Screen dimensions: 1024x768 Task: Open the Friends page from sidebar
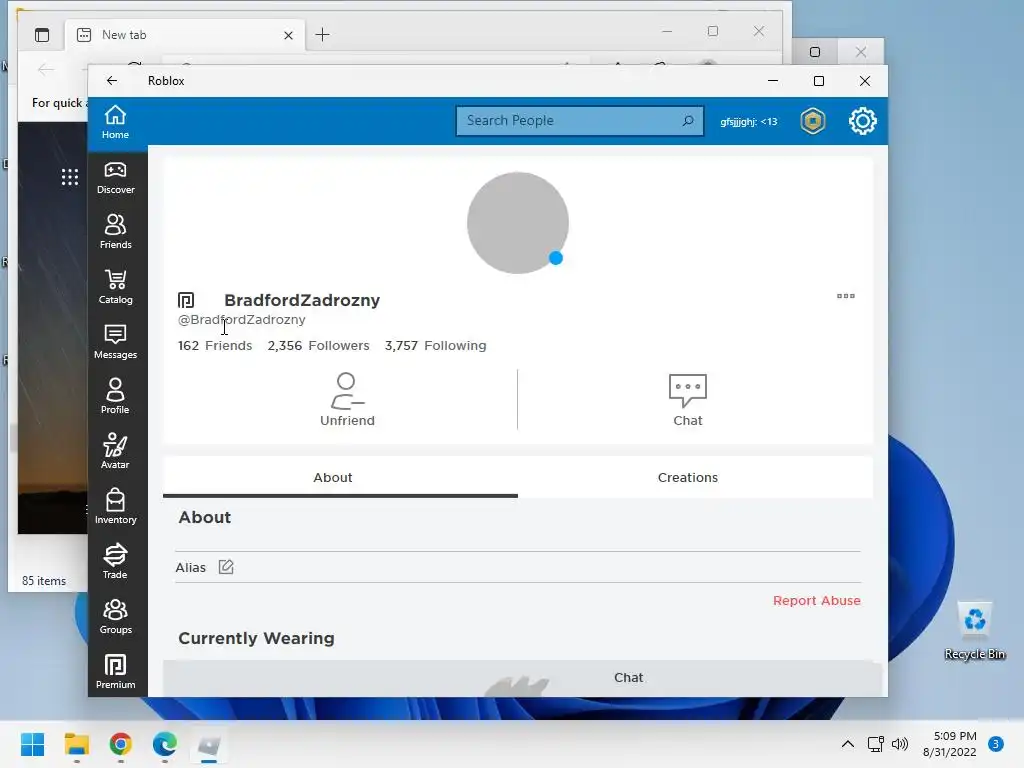(115, 232)
